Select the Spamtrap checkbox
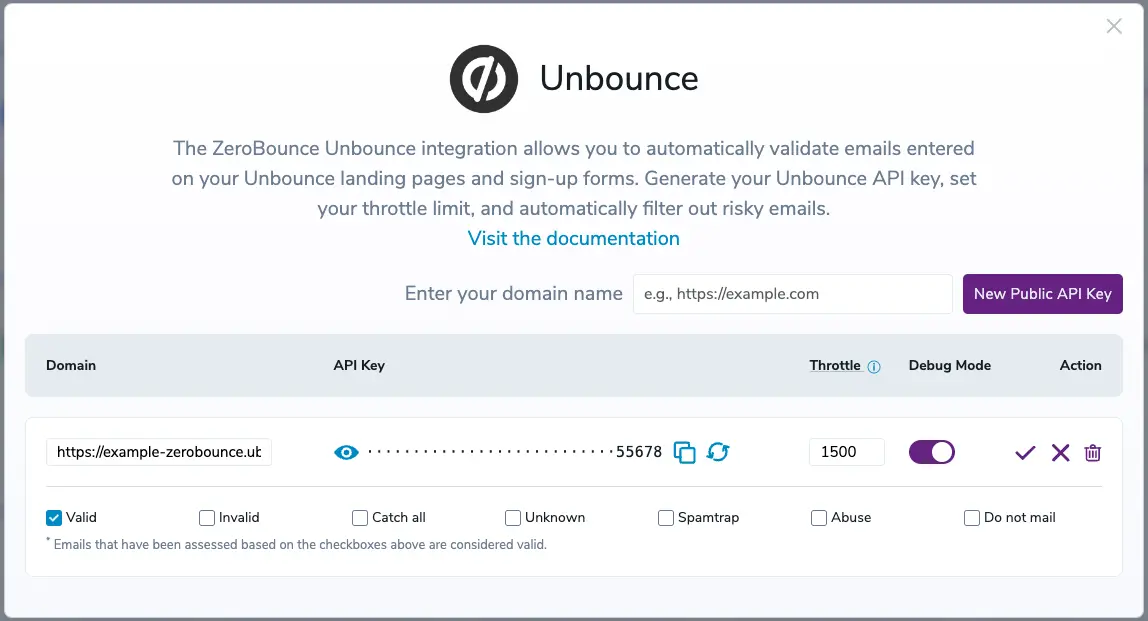 pos(666,518)
